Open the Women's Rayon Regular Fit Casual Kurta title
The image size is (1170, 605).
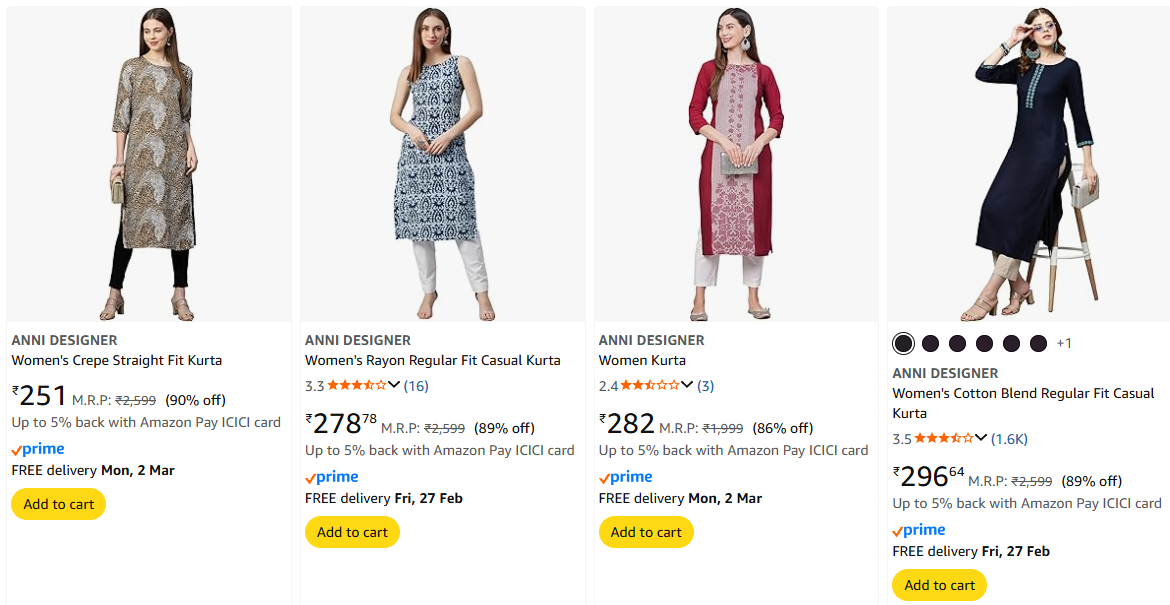pyautogui.click(x=433, y=360)
